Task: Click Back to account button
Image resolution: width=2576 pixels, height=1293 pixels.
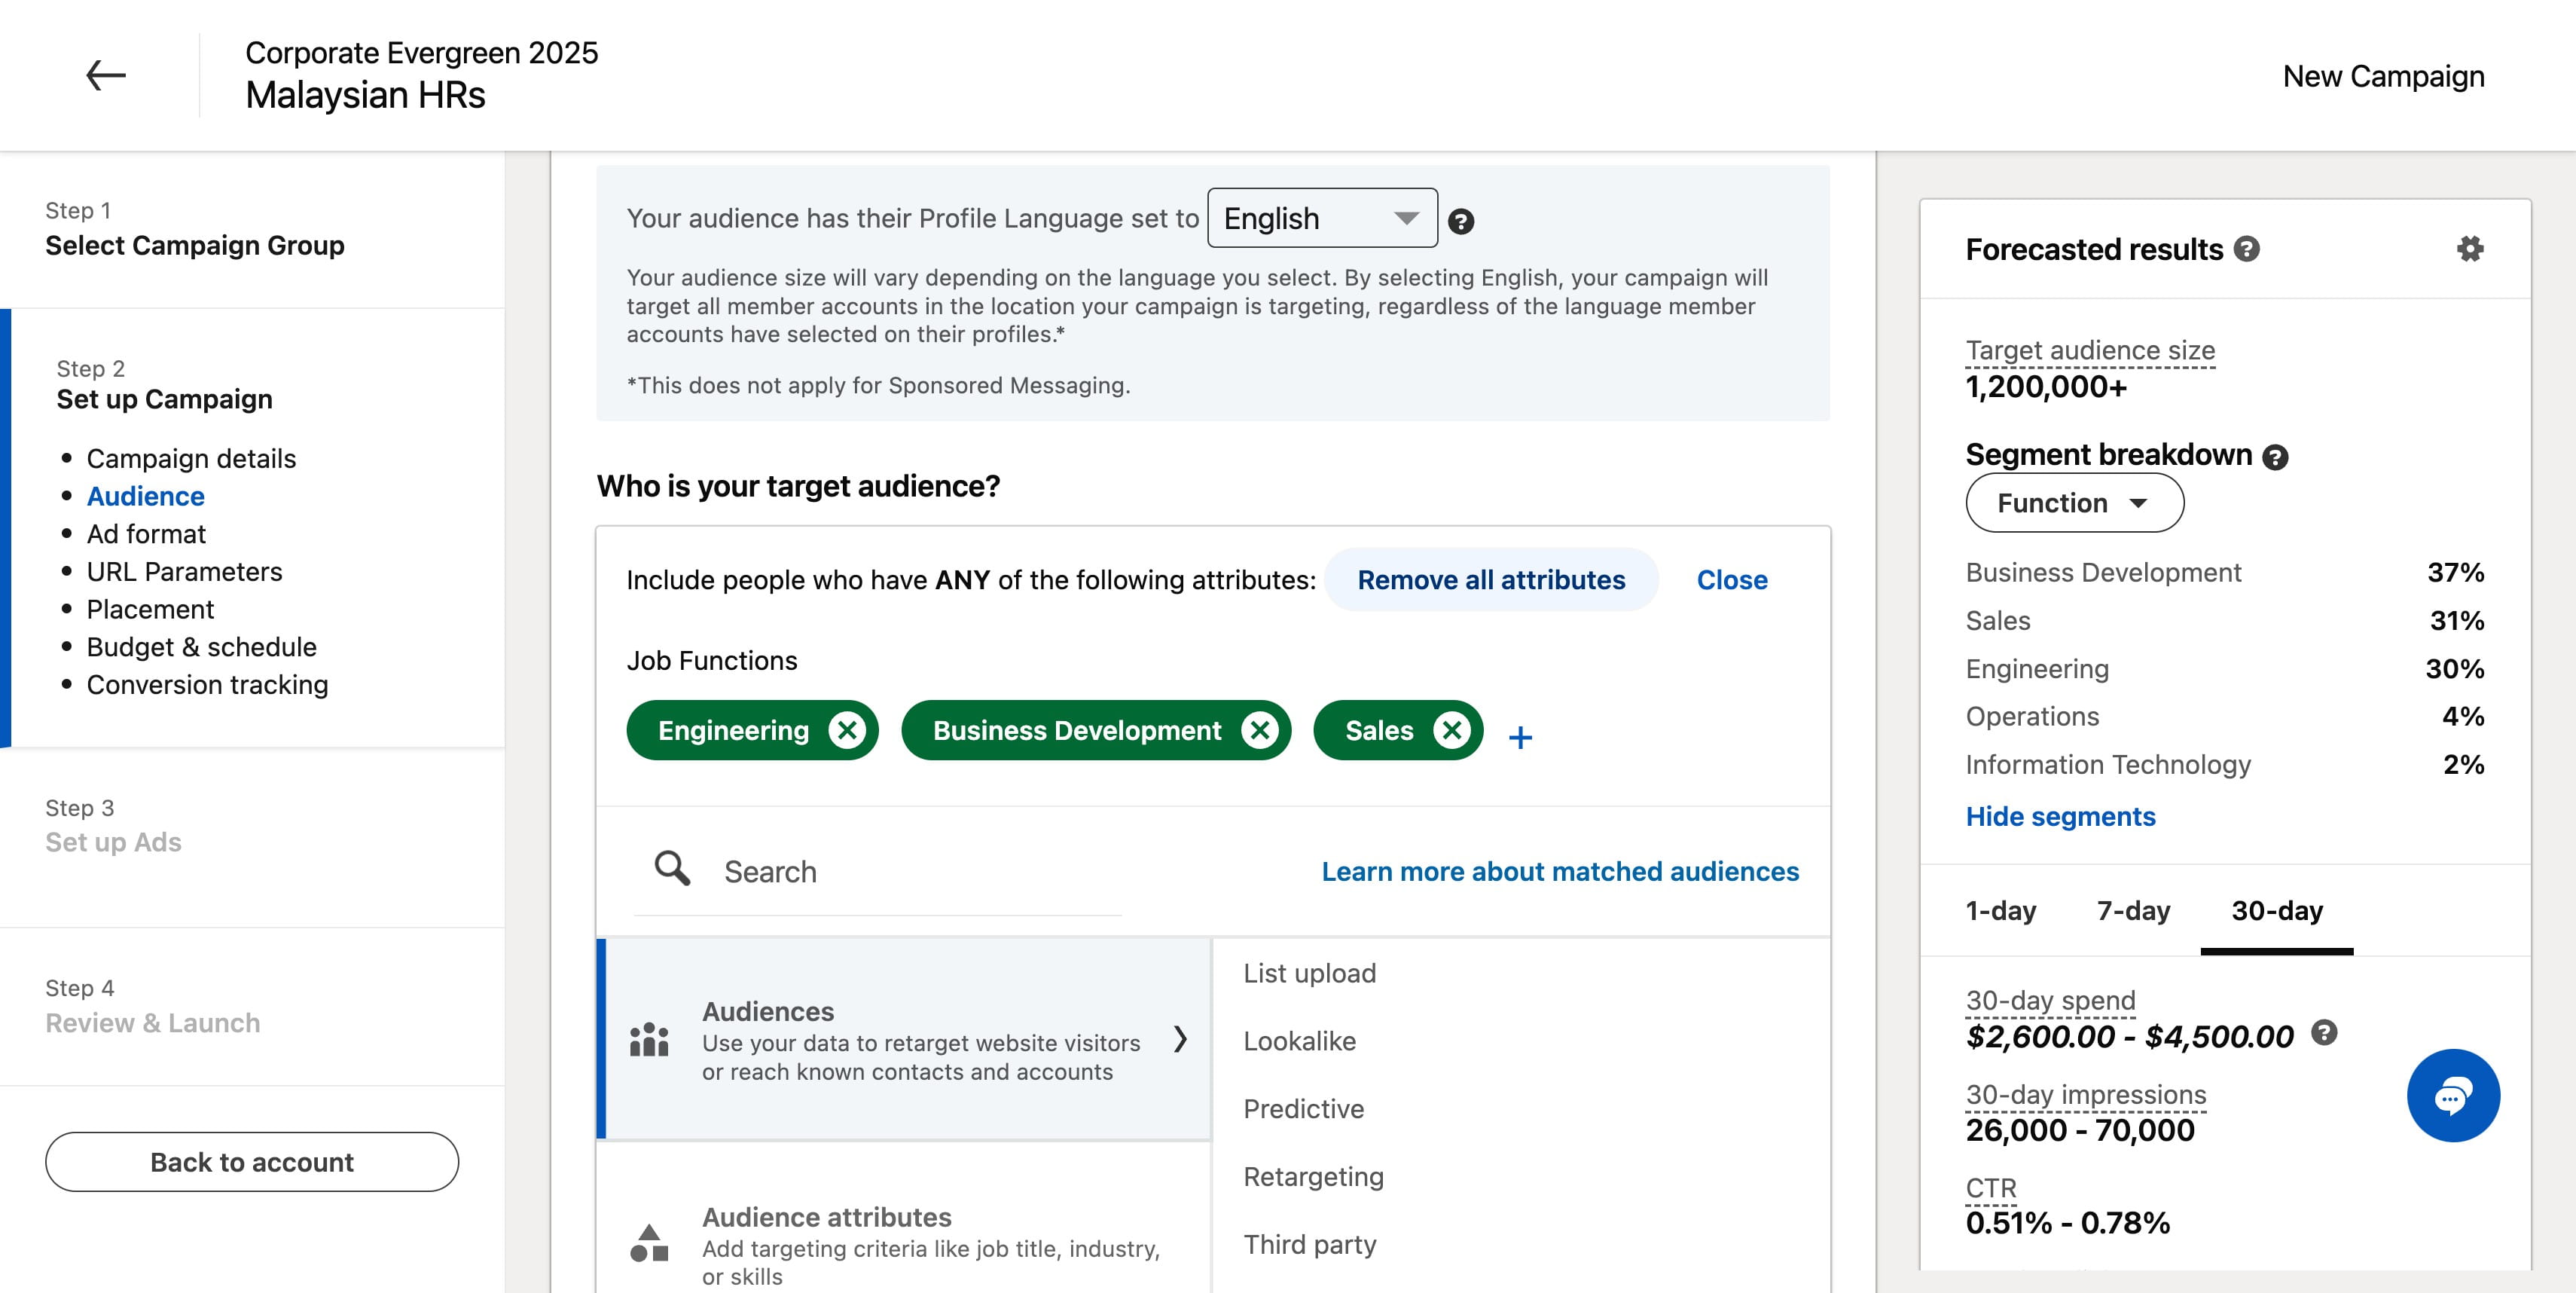Action: click(252, 1162)
